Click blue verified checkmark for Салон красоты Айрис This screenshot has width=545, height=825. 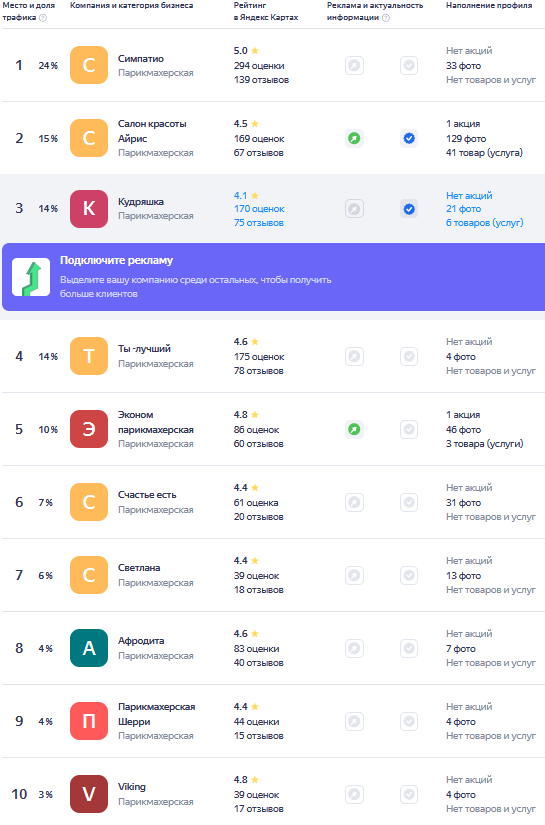[409, 138]
